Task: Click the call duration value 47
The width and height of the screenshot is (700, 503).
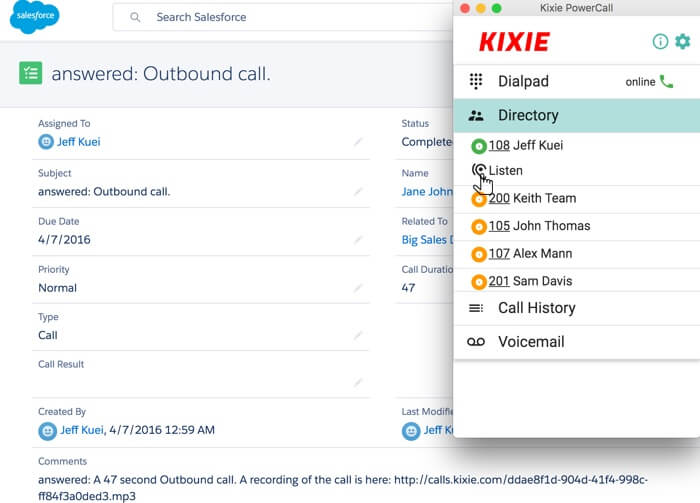Action: (408, 288)
